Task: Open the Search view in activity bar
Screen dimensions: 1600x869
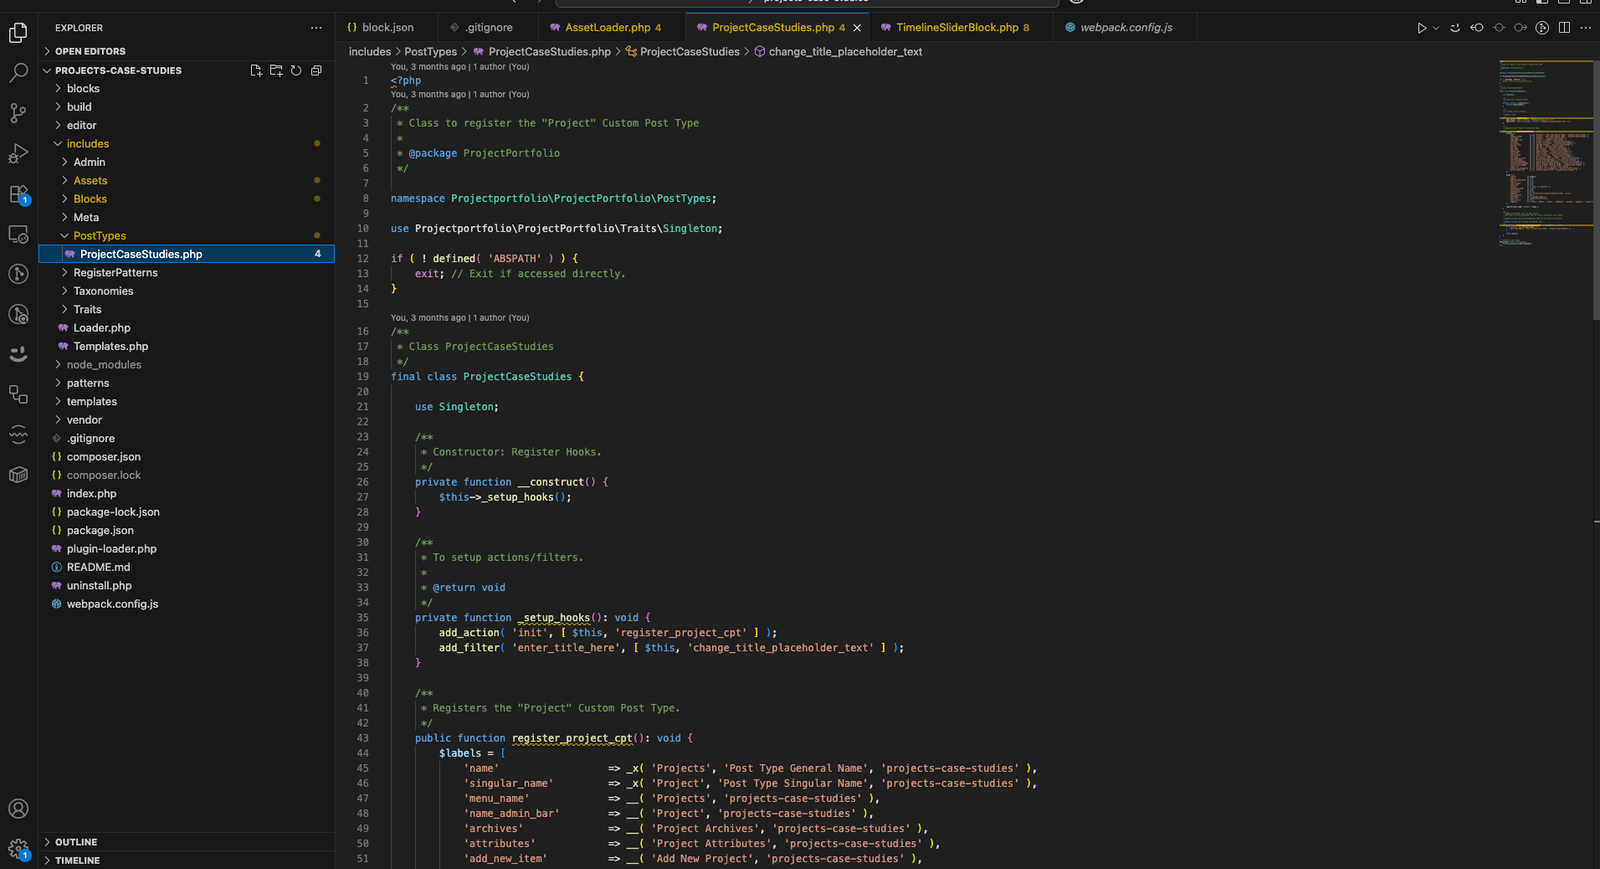Action: coord(18,73)
